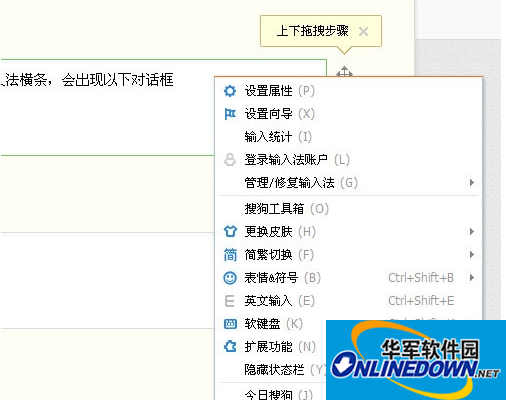Choose 更换皮肤 (H) menu item
This screenshot has height=400, width=506.
(348, 232)
